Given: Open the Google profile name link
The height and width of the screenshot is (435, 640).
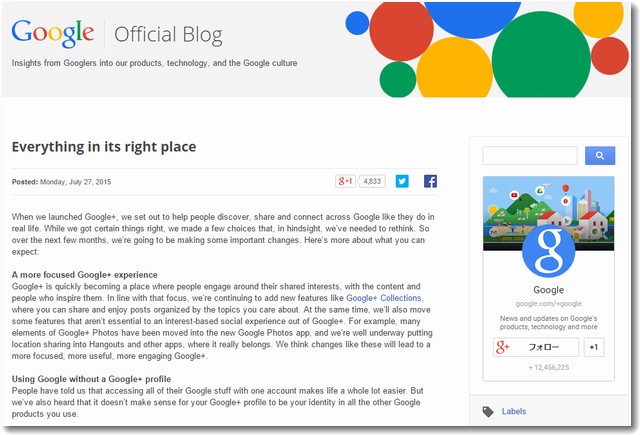Looking at the screenshot, I should click(x=549, y=290).
